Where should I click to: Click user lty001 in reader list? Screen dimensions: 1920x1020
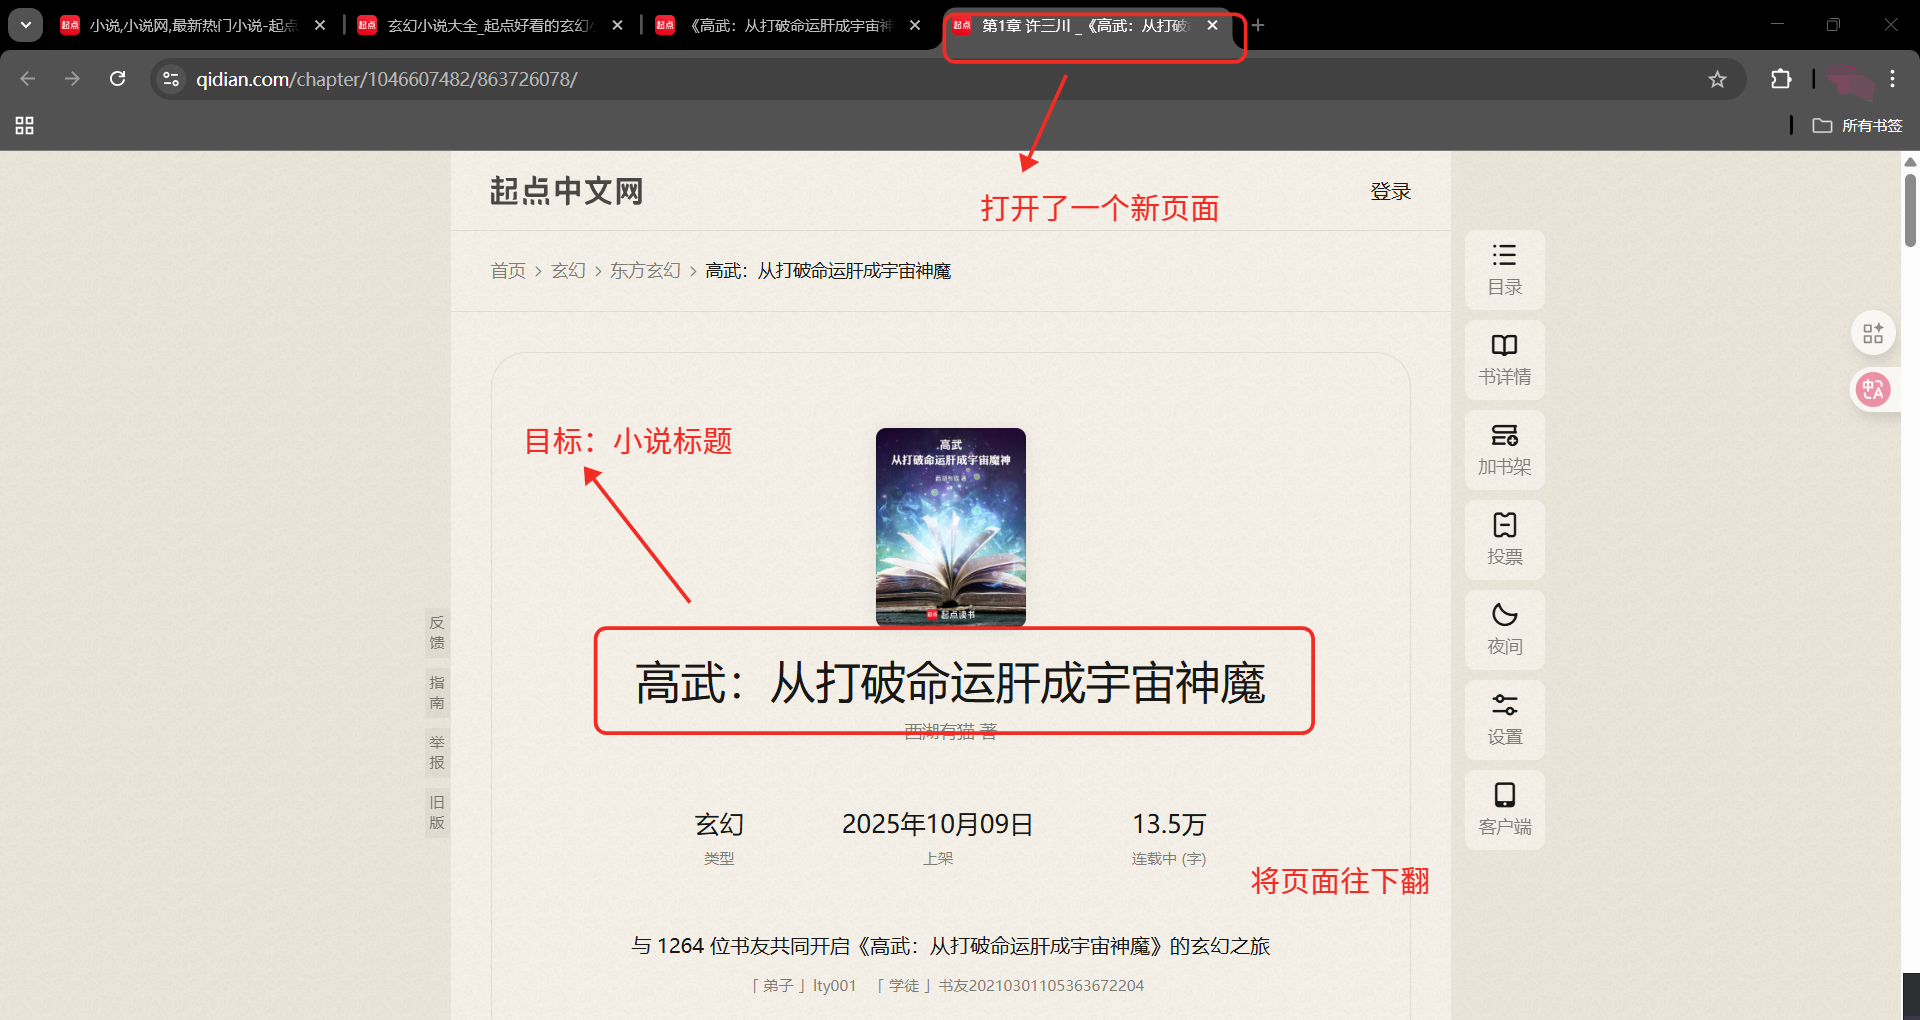[x=834, y=986]
